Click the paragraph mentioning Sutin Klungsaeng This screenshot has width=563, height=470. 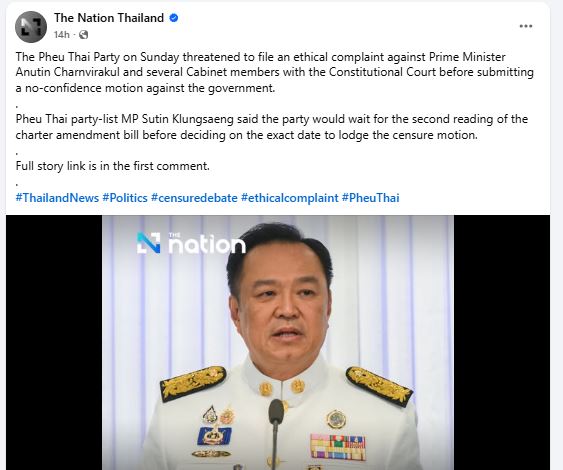click(x=272, y=127)
